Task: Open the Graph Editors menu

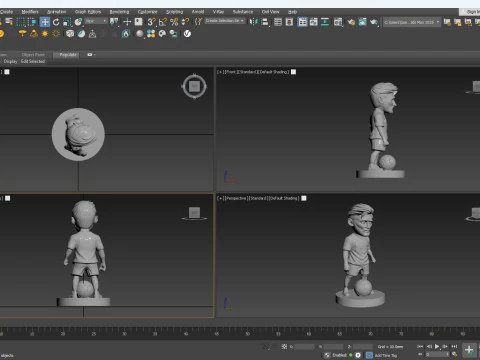Action: [x=88, y=12]
